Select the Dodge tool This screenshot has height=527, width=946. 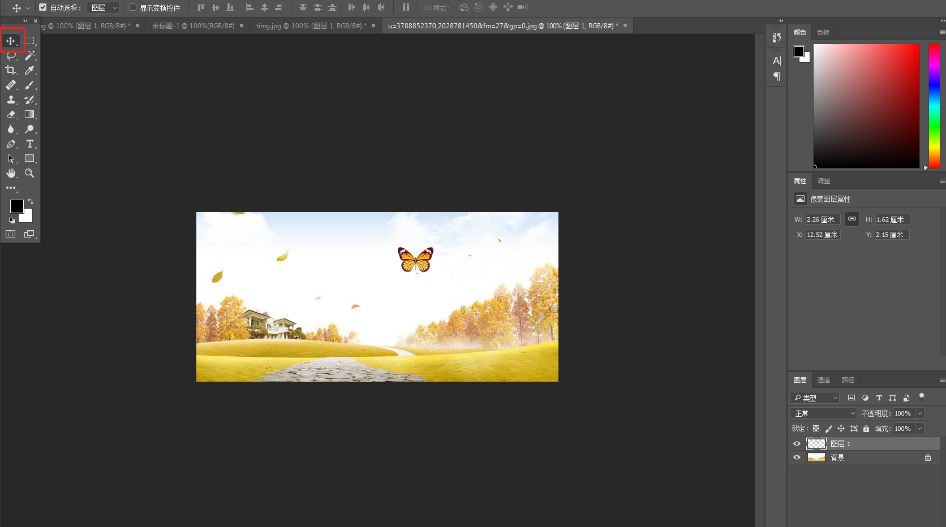[x=30, y=129]
